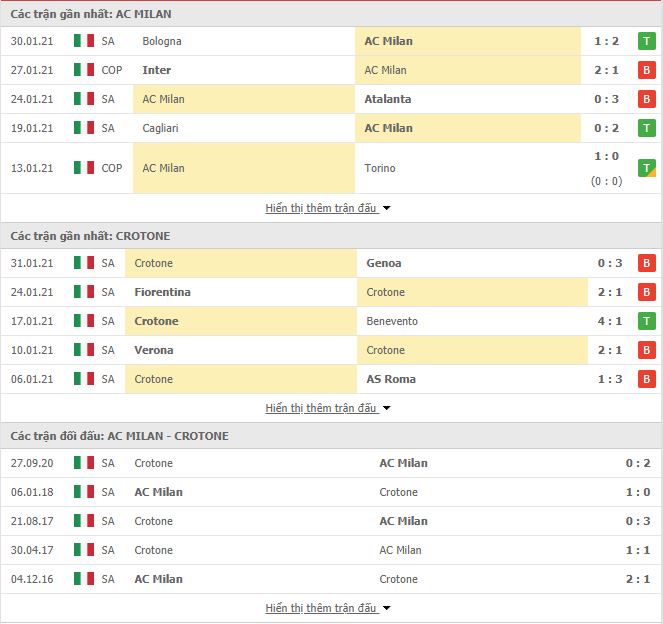Viewport: 663px width, 624px height.
Task: Click the Fiorentina team name
Action: (x=162, y=292)
